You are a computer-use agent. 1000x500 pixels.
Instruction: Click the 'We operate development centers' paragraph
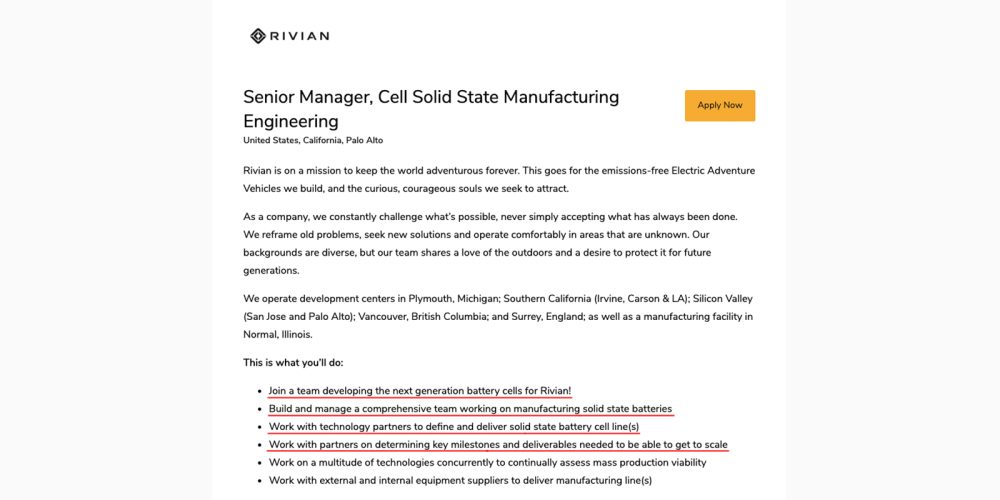coord(497,316)
